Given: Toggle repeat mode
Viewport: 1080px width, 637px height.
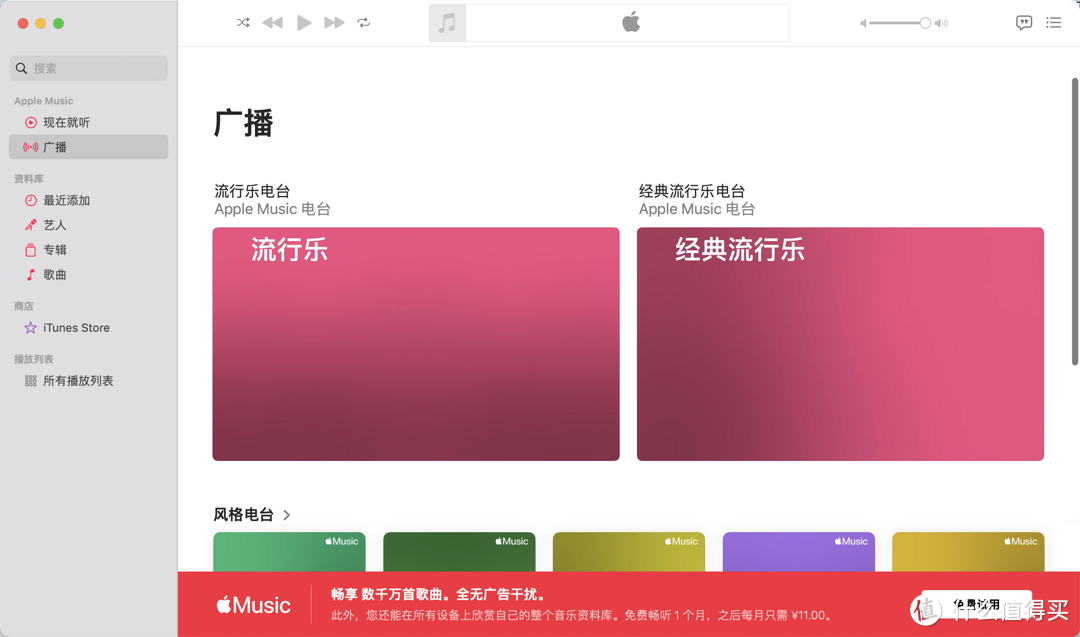Looking at the screenshot, I should point(364,23).
